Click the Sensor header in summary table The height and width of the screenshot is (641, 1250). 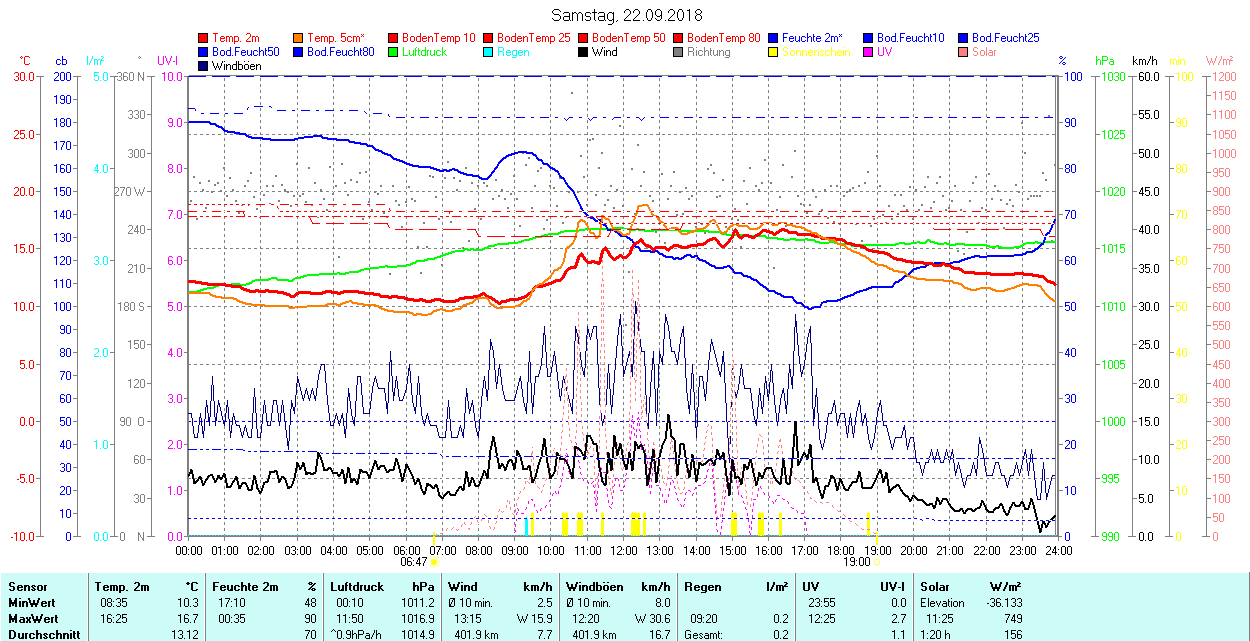tap(27, 587)
